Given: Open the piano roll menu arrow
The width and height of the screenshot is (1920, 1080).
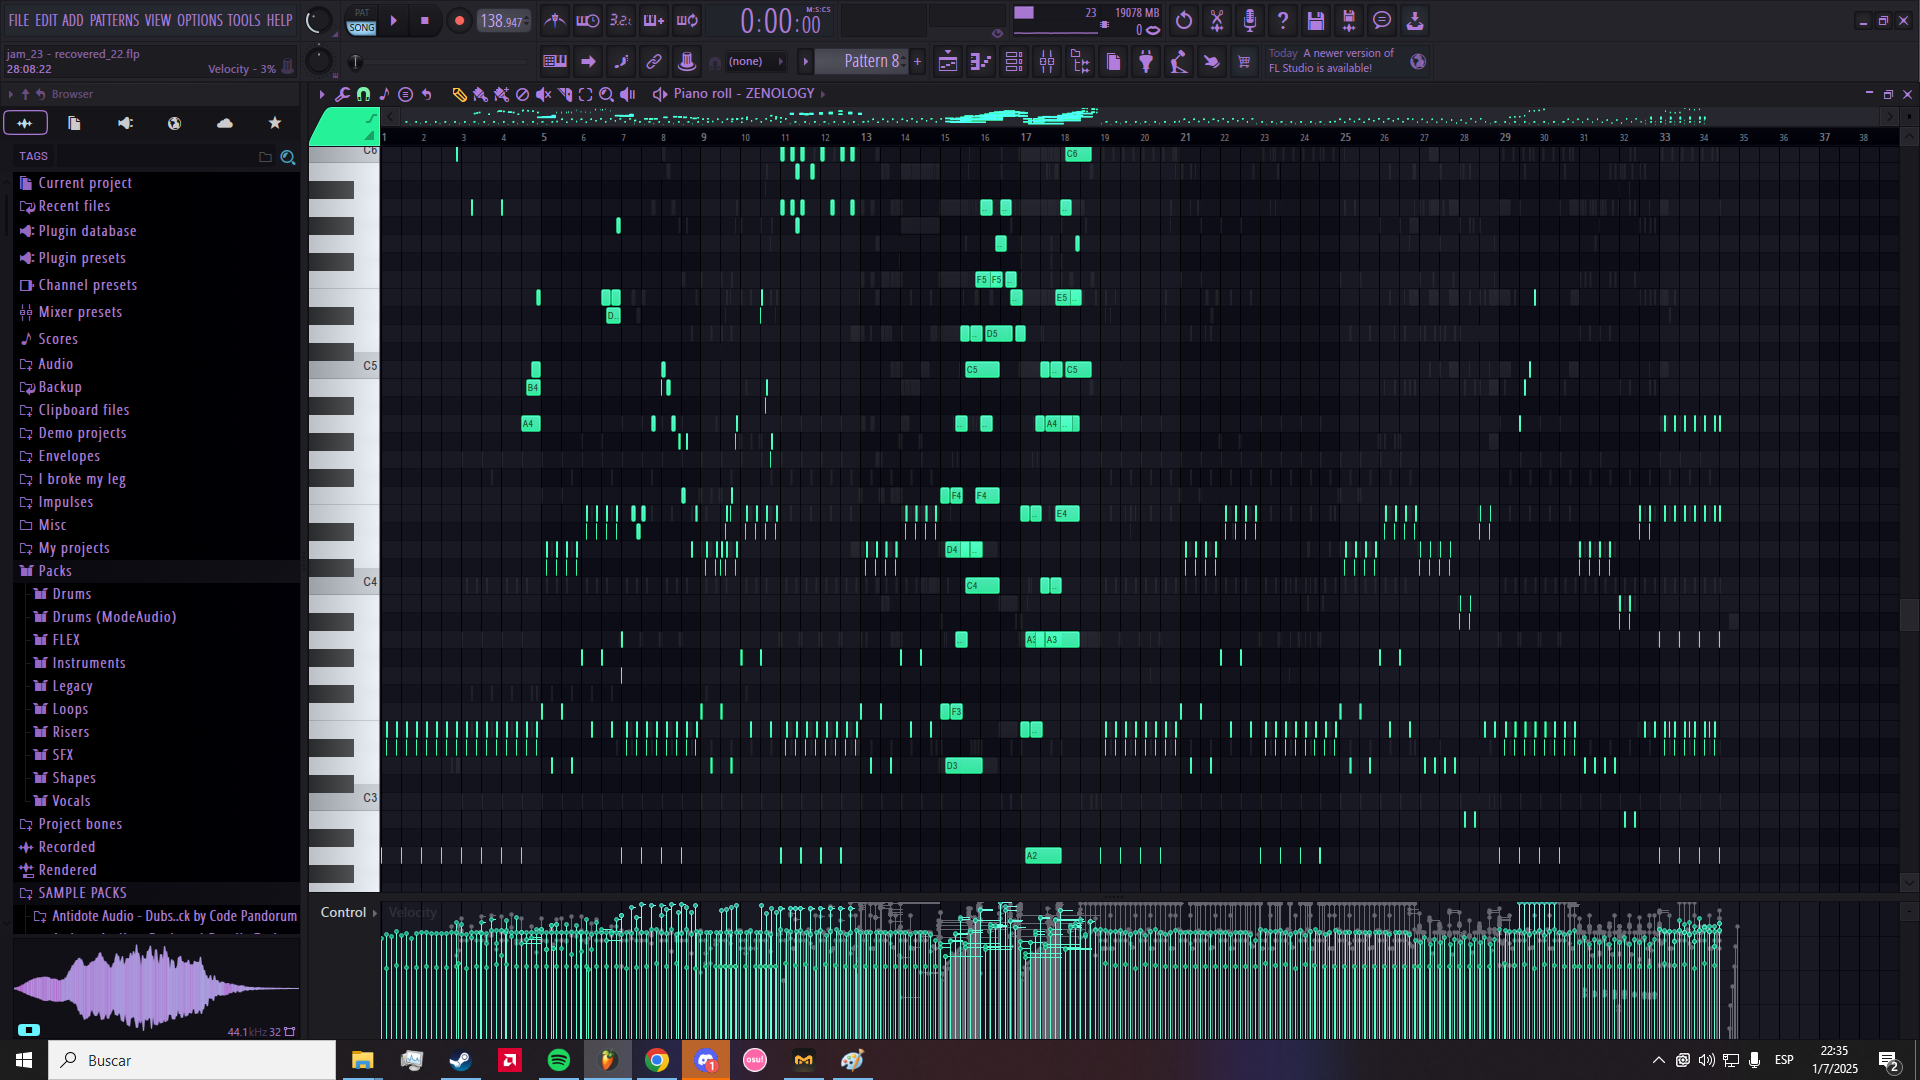Looking at the screenshot, I should pos(321,94).
